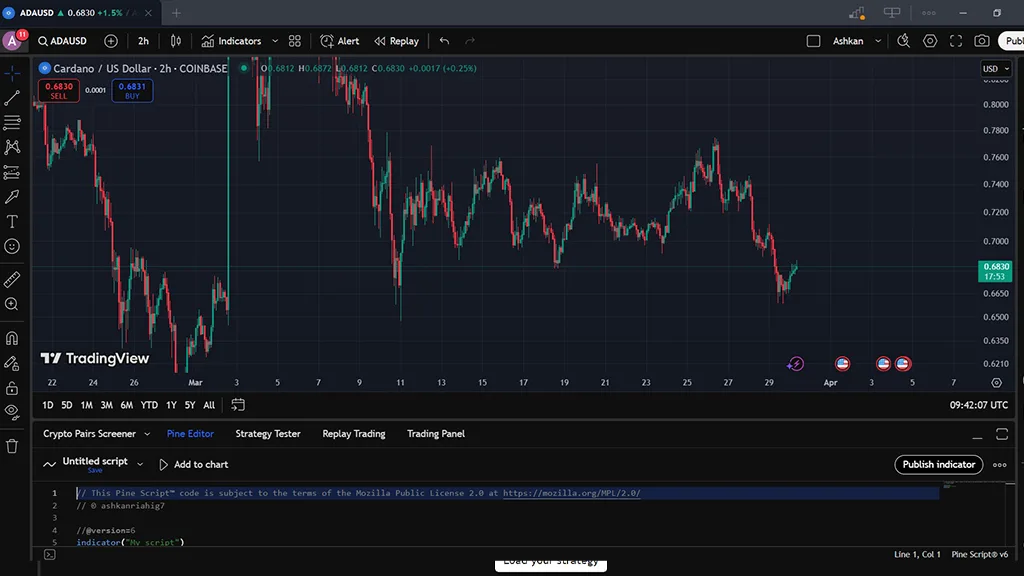1024x576 pixels.
Task: Expand the Untitled script name dropdown
Action: tap(139, 465)
